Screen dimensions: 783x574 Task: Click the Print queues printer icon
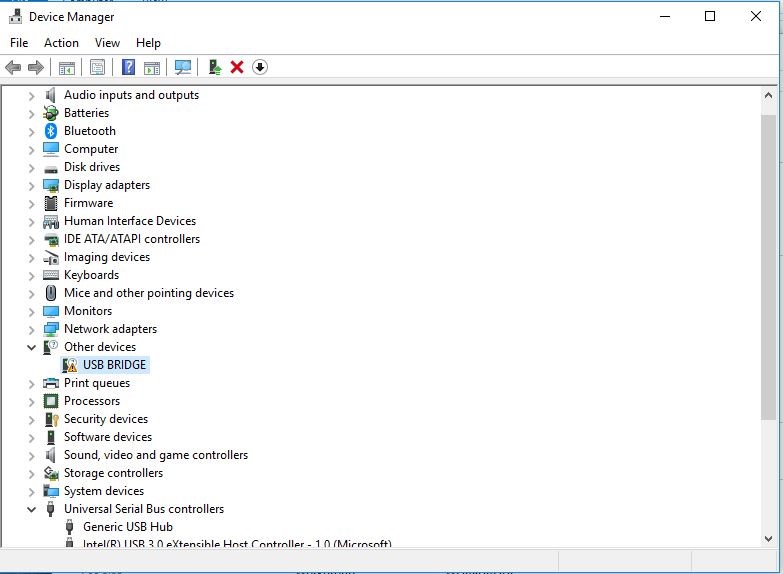pyautogui.click(x=51, y=383)
